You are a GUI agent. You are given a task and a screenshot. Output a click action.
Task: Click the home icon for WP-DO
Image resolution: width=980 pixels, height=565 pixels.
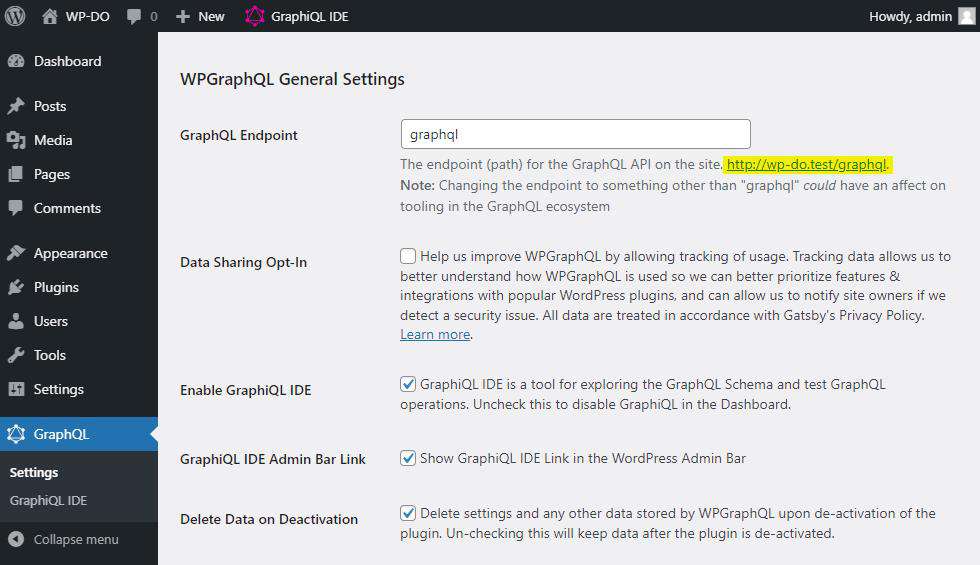[49, 16]
